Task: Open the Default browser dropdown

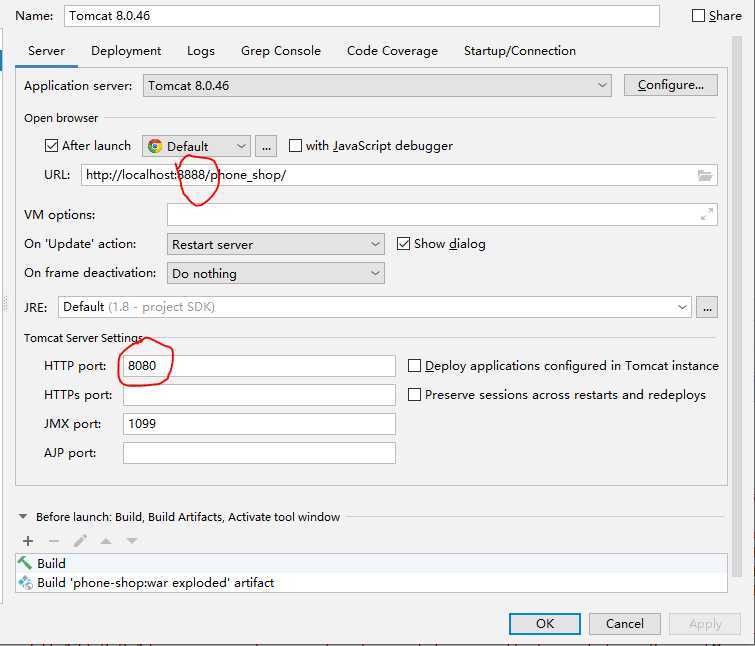Action: coord(196,146)
